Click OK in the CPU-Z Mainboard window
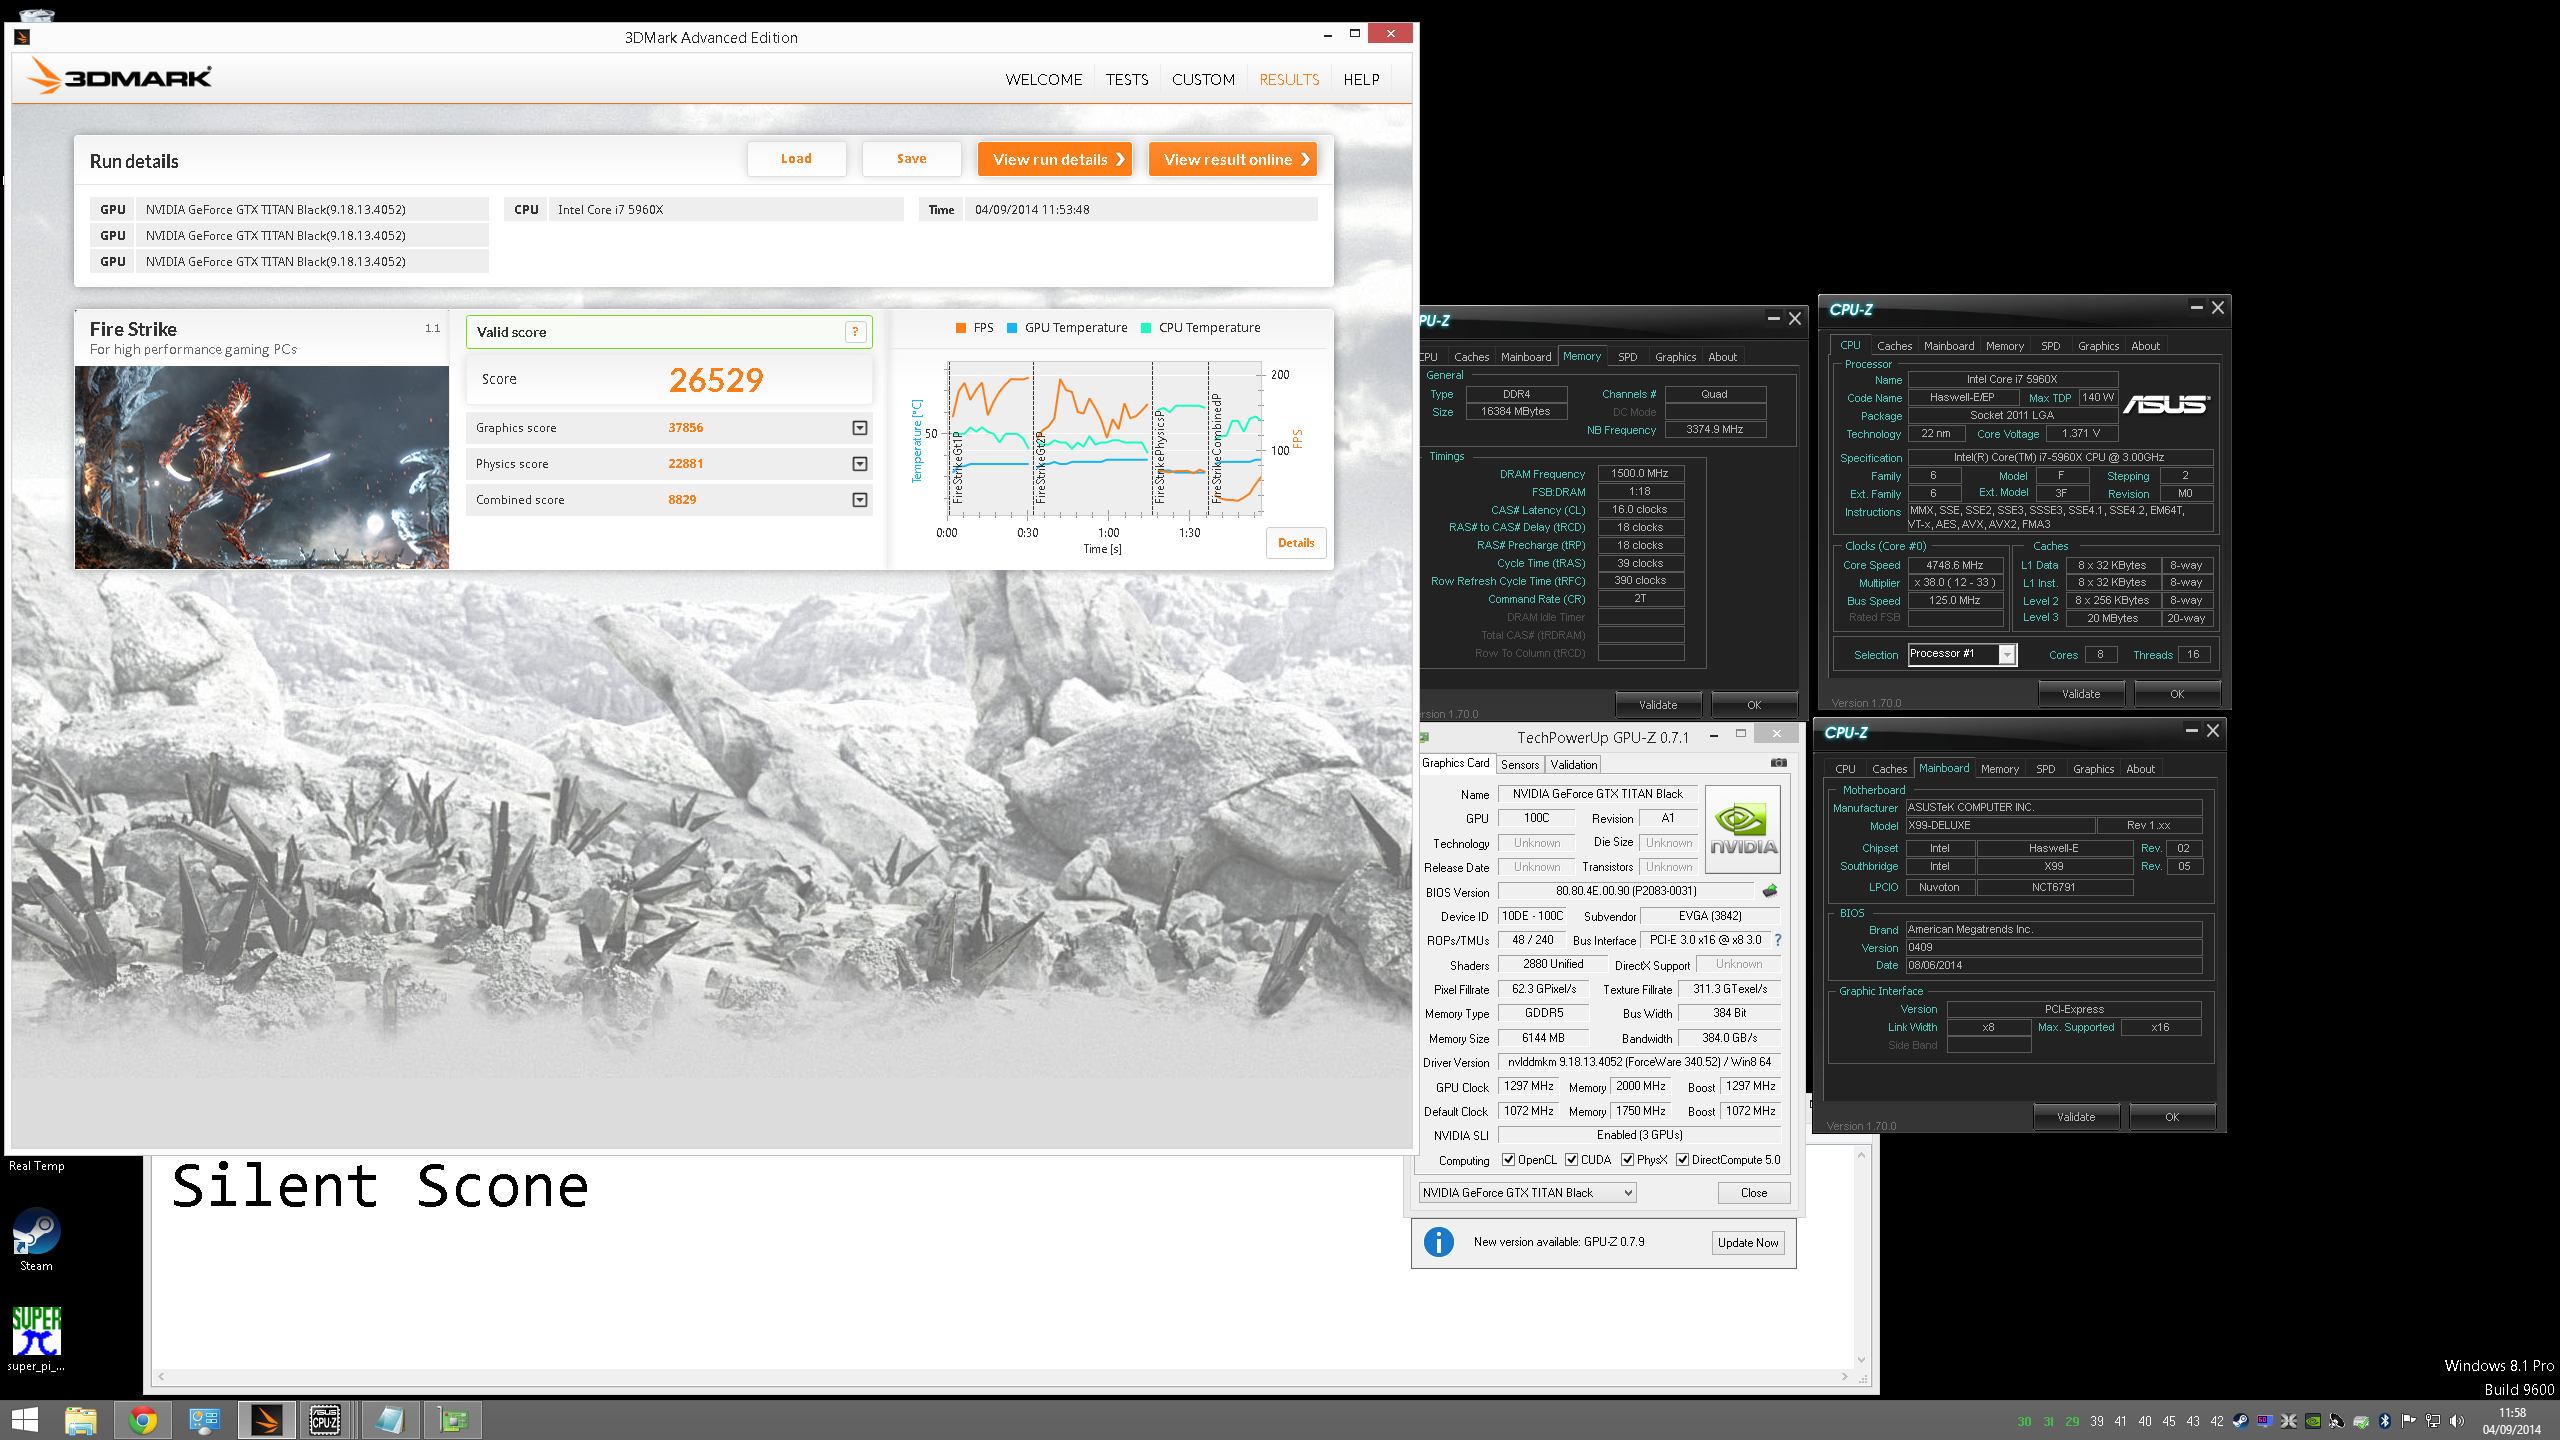This screenshot has height=1440, width=2560. pos(2172,1117)
